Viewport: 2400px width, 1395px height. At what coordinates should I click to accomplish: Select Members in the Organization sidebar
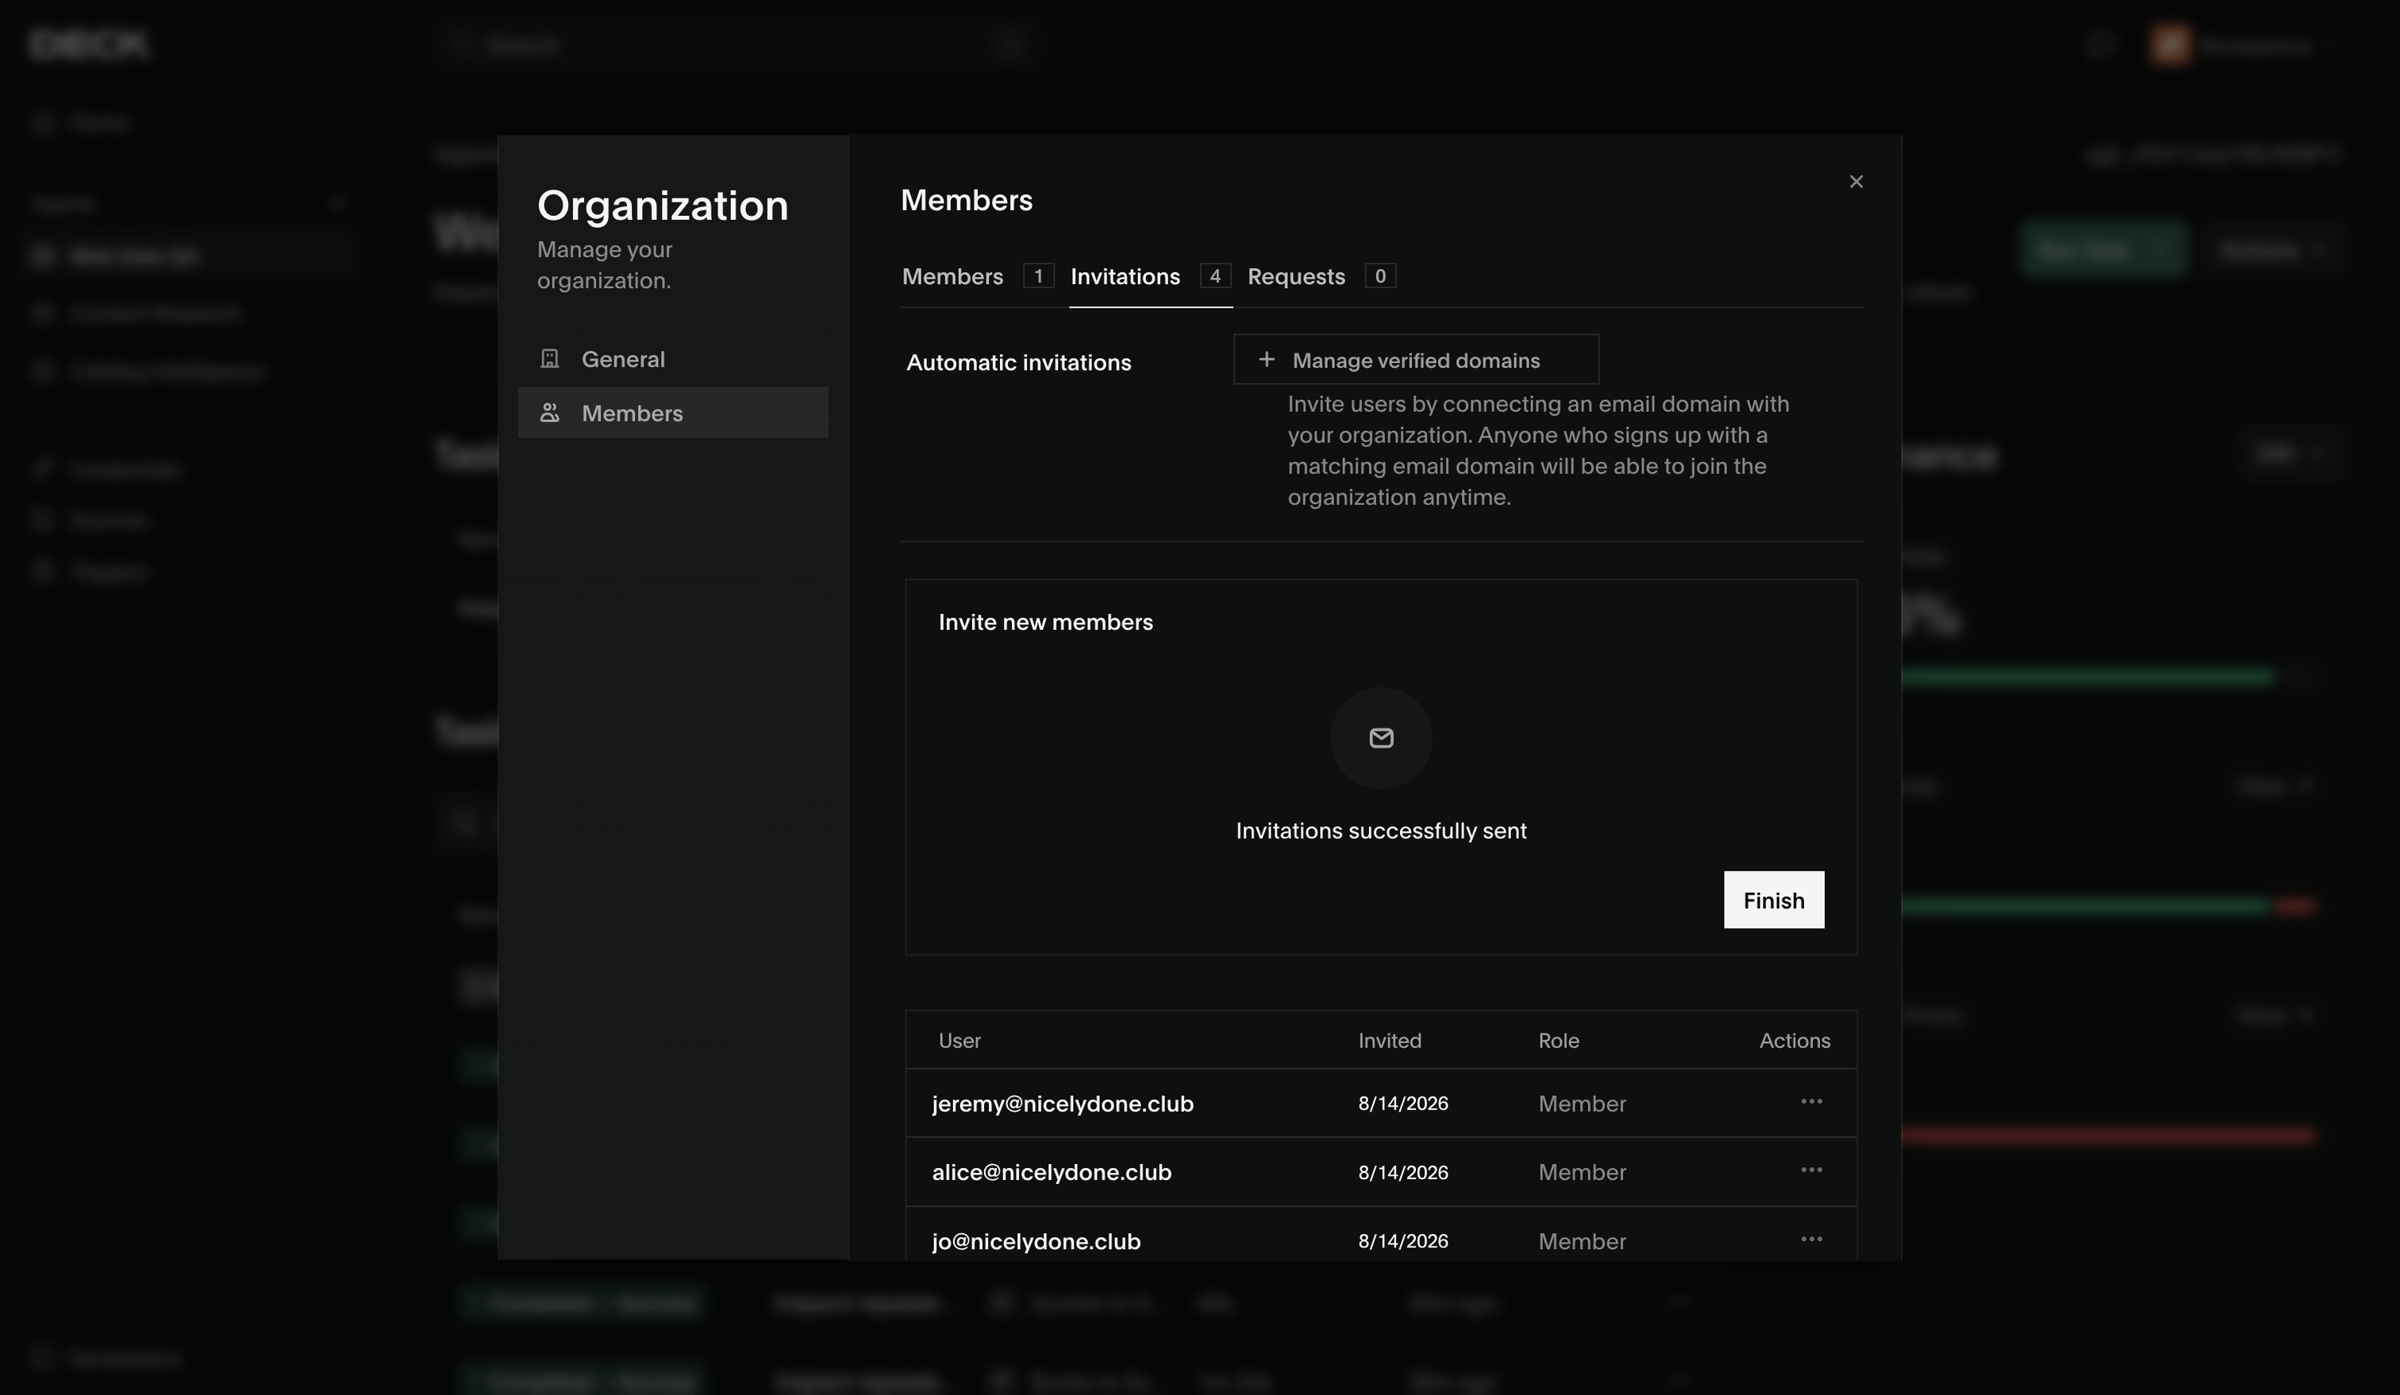pos(673,412)
